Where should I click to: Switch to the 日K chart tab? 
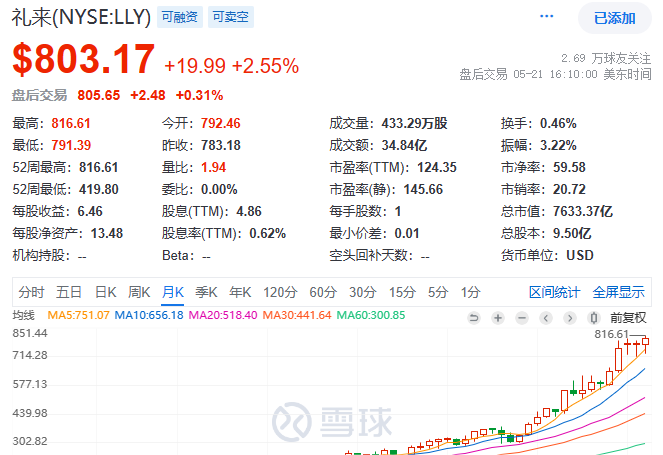(105, 292)
